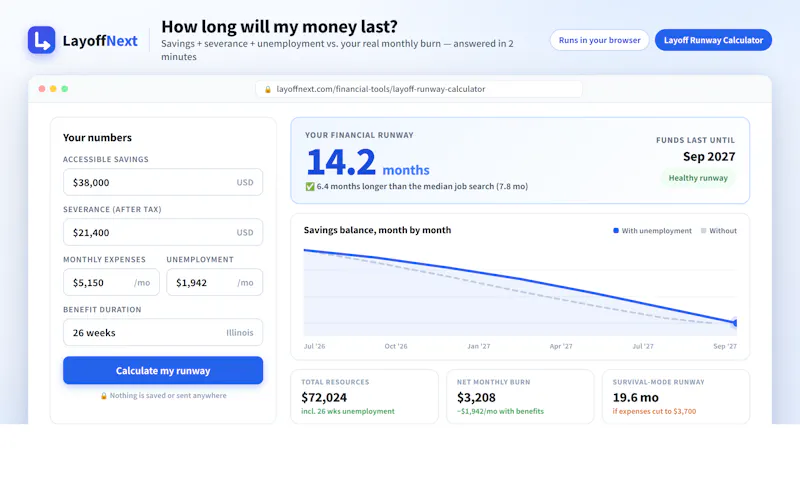
Task: Click 'if expenses cut to $3,700' note
Action: pos(654,411)
